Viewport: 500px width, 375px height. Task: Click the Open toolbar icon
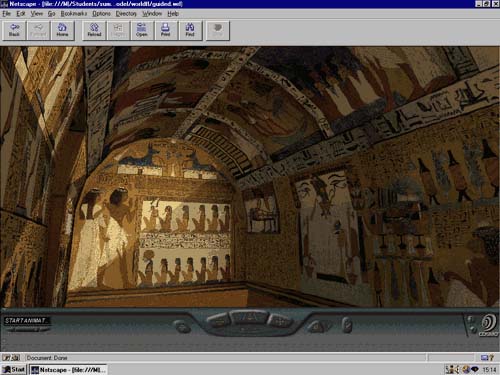click(x=142, y=30)
